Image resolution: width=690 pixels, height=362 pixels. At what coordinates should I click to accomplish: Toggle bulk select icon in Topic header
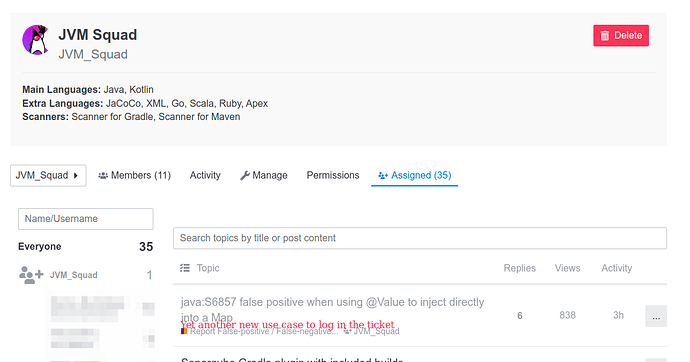185,268
